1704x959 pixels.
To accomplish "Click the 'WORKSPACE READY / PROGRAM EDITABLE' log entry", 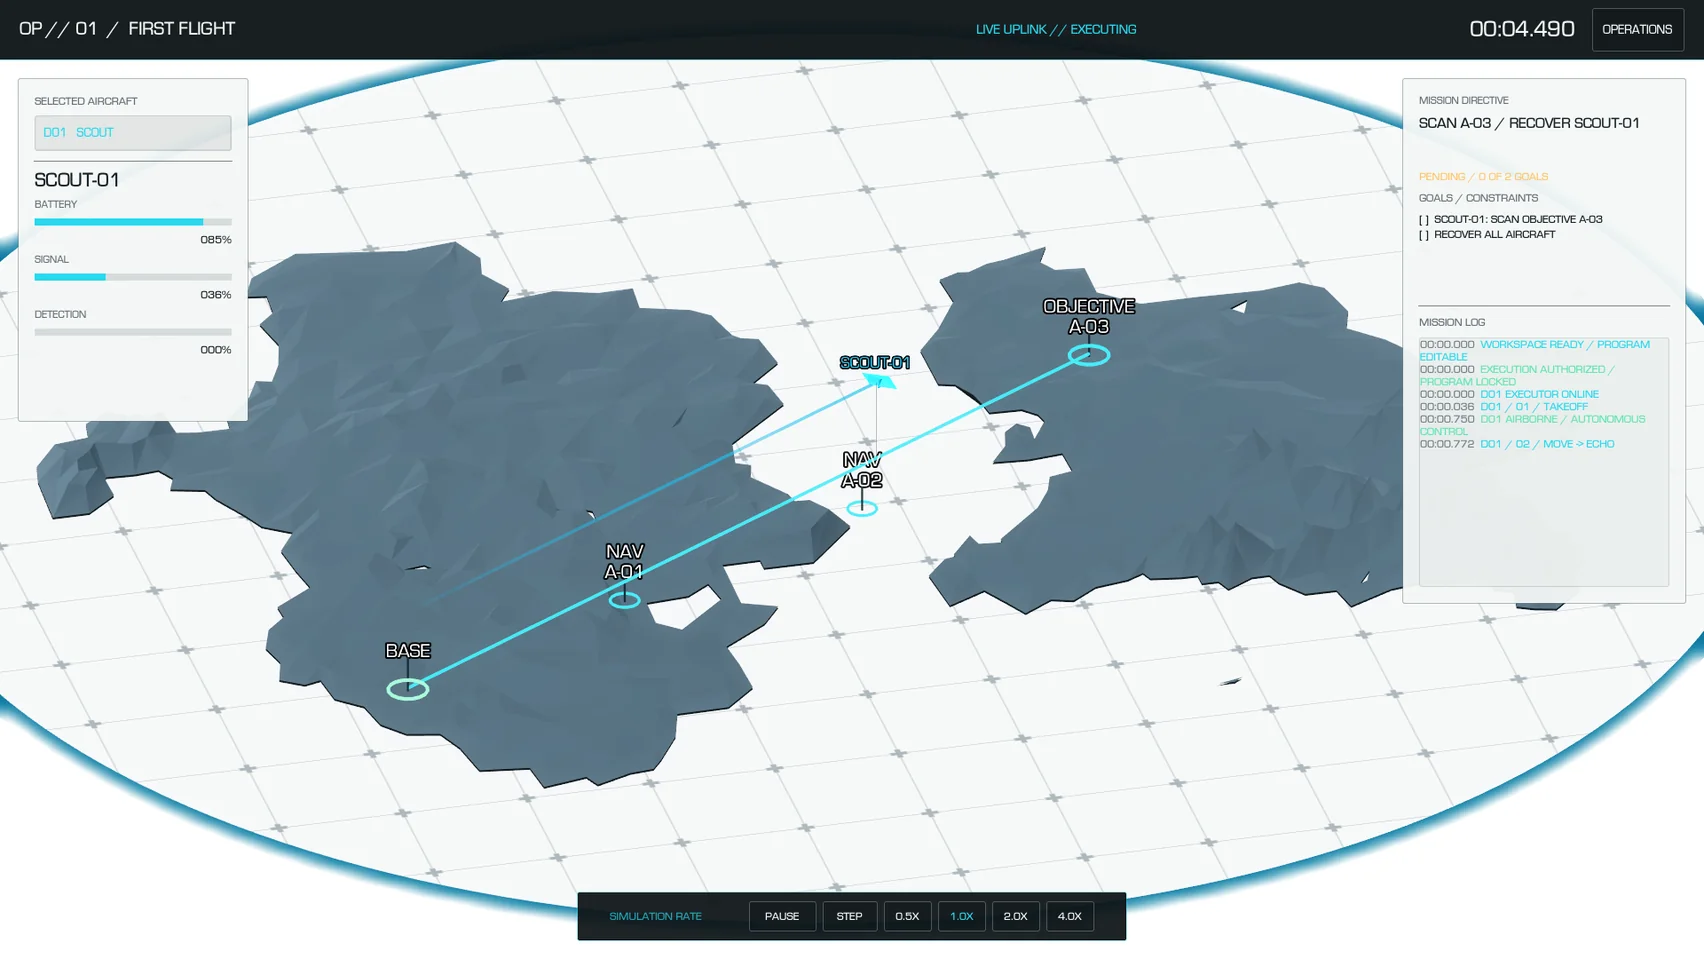I will [x=1535, y=350].
